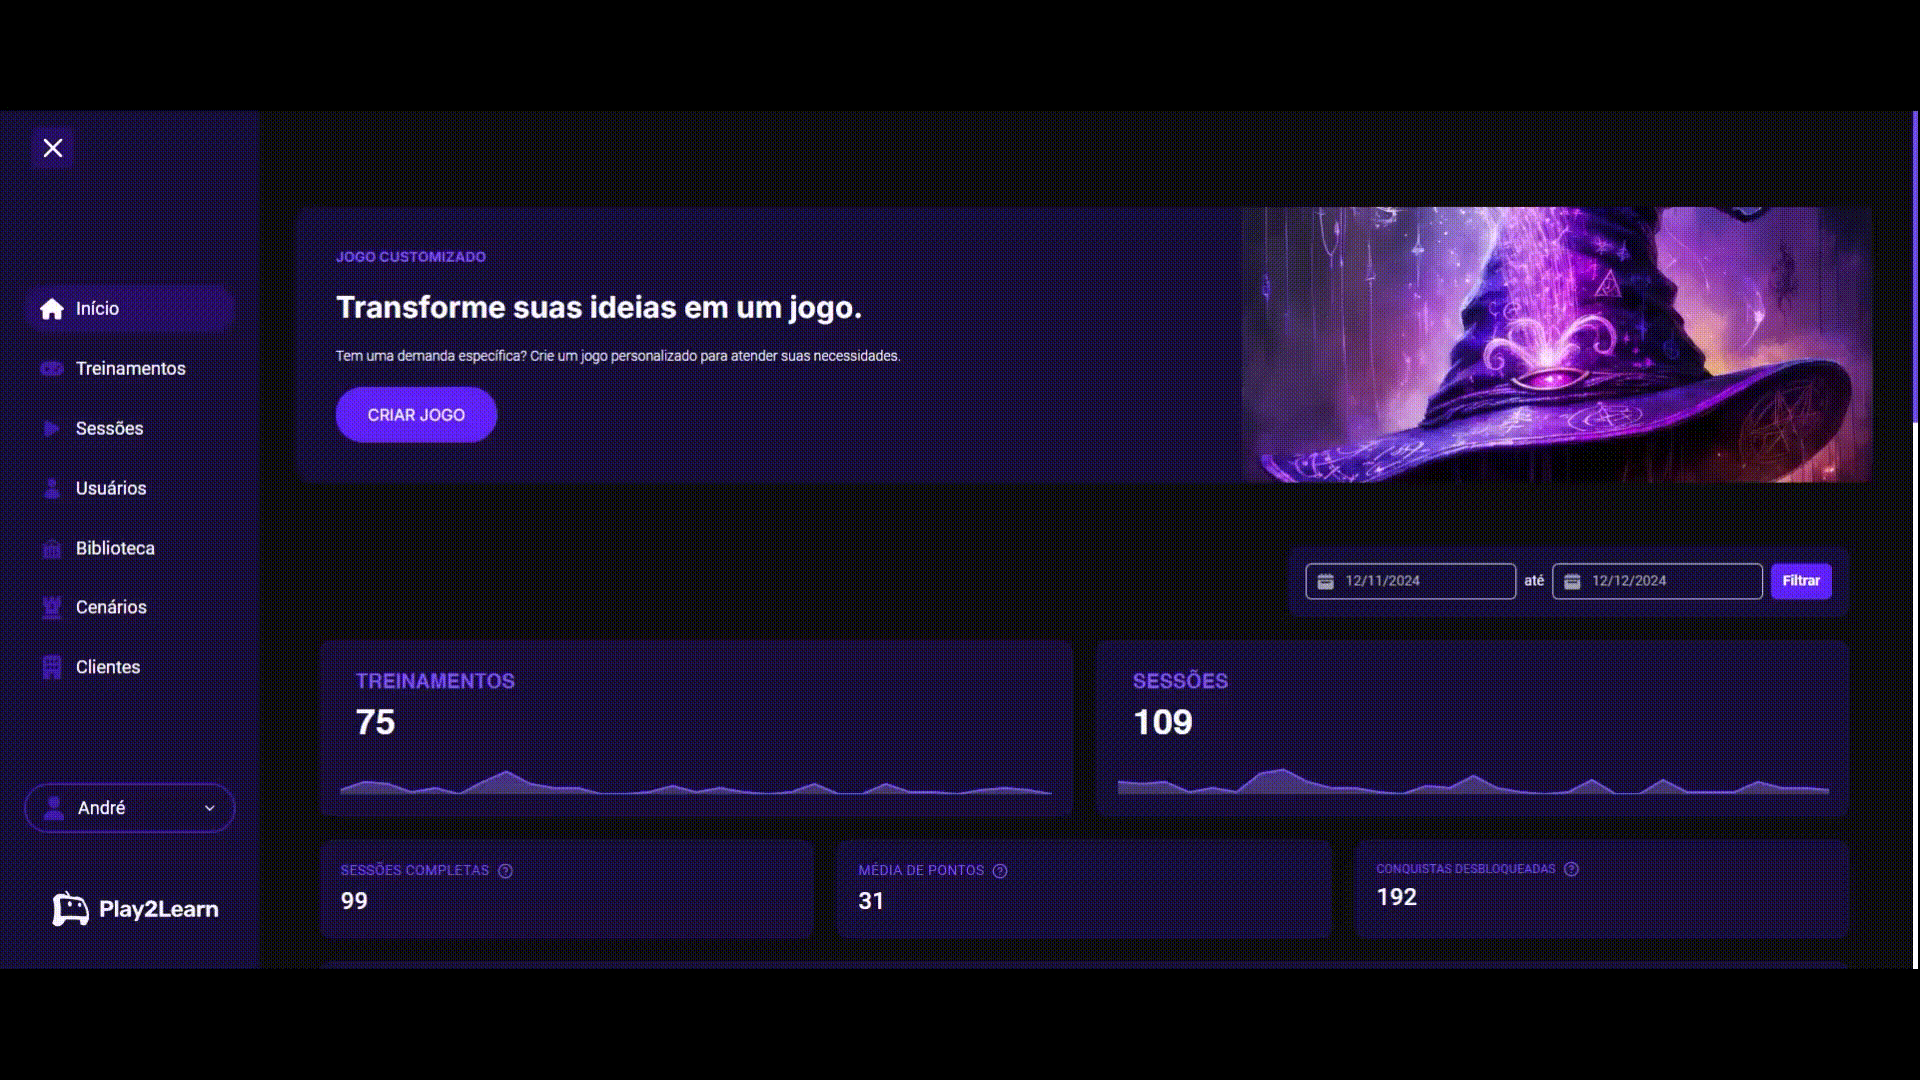
Task: Open the Treinamentos menu item
Action: click(x=130, y=369)
